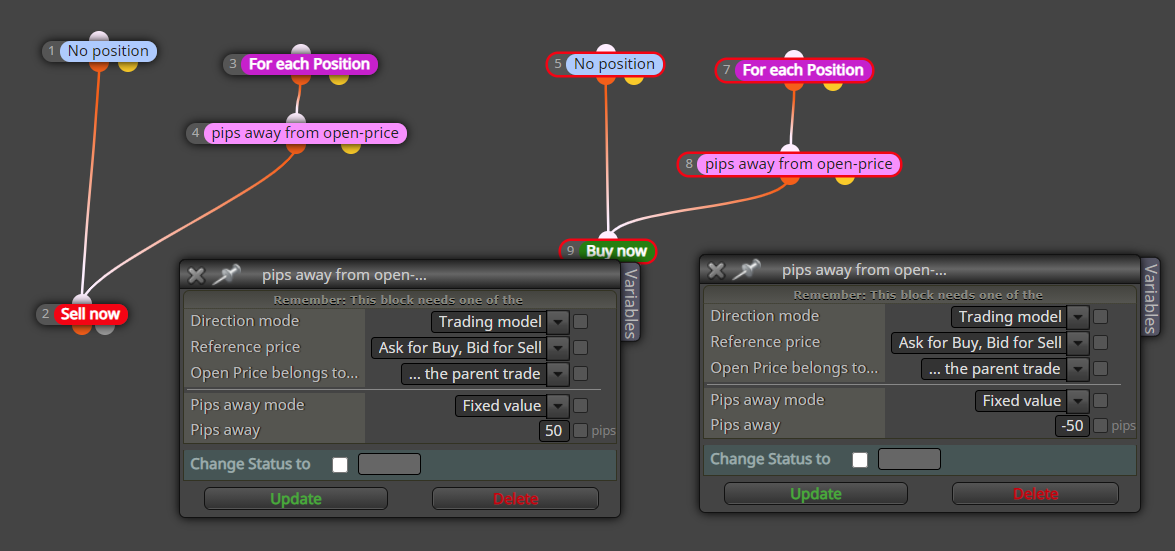This screenshot has width=1175, height=551.
Task: Enable Change Status to checkbox in 50-pips panel
Action: (340, 465)
